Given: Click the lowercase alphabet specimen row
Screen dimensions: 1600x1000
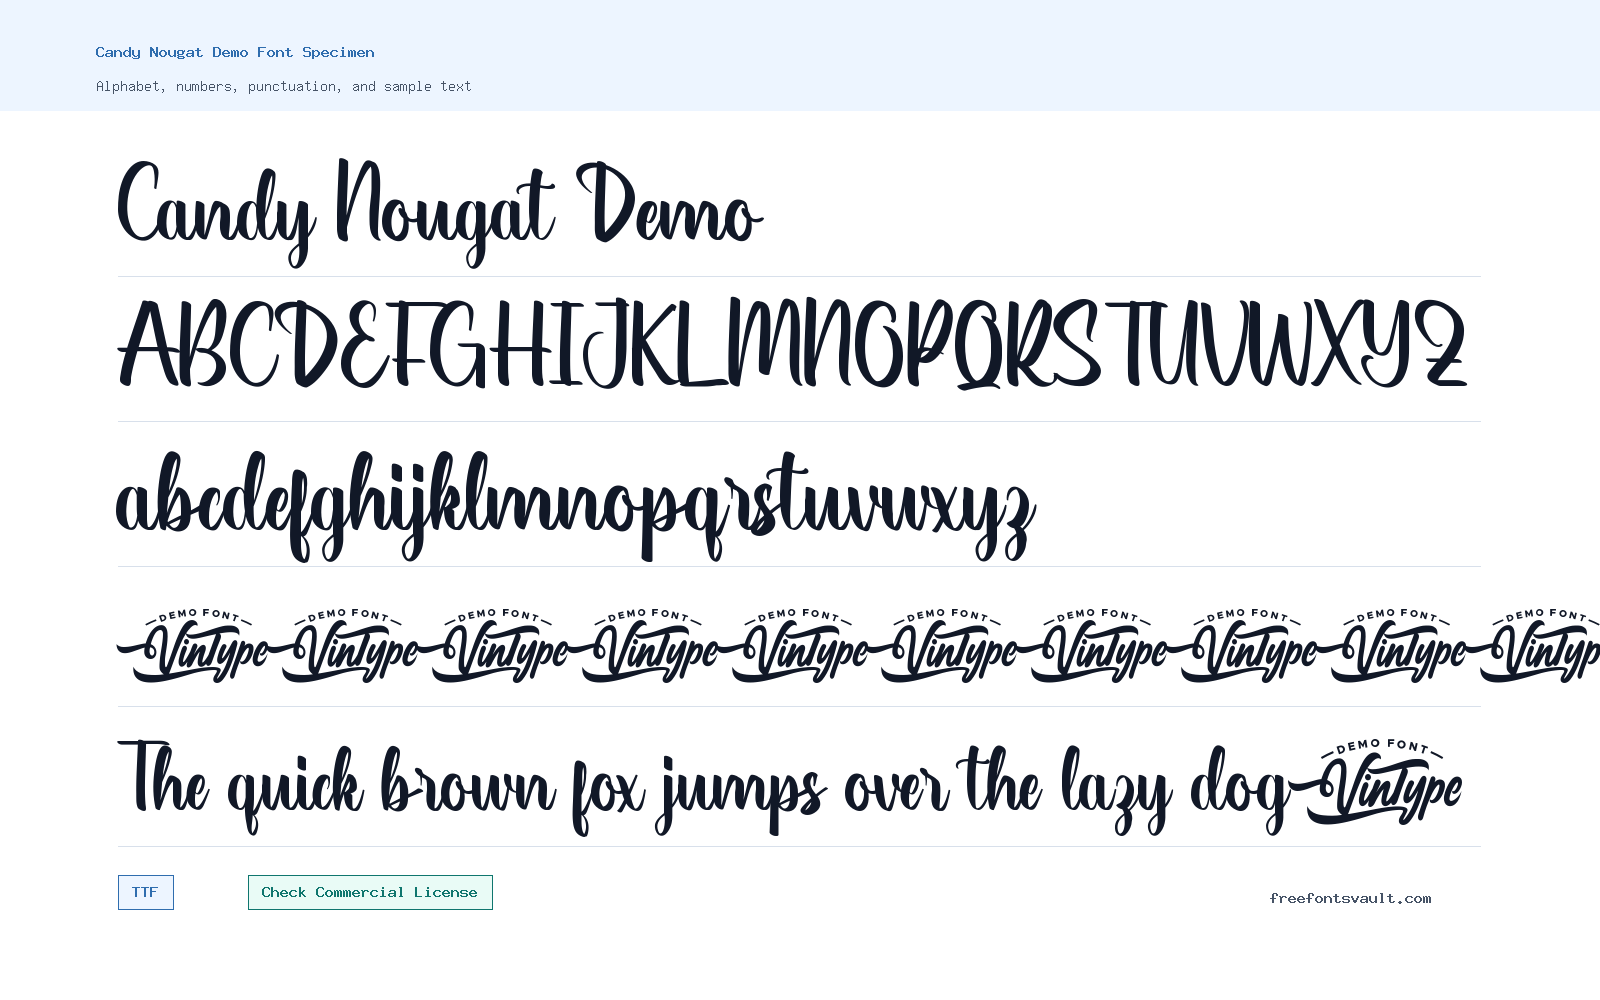Looking at the screenshot, I should (x=576, y=505).
